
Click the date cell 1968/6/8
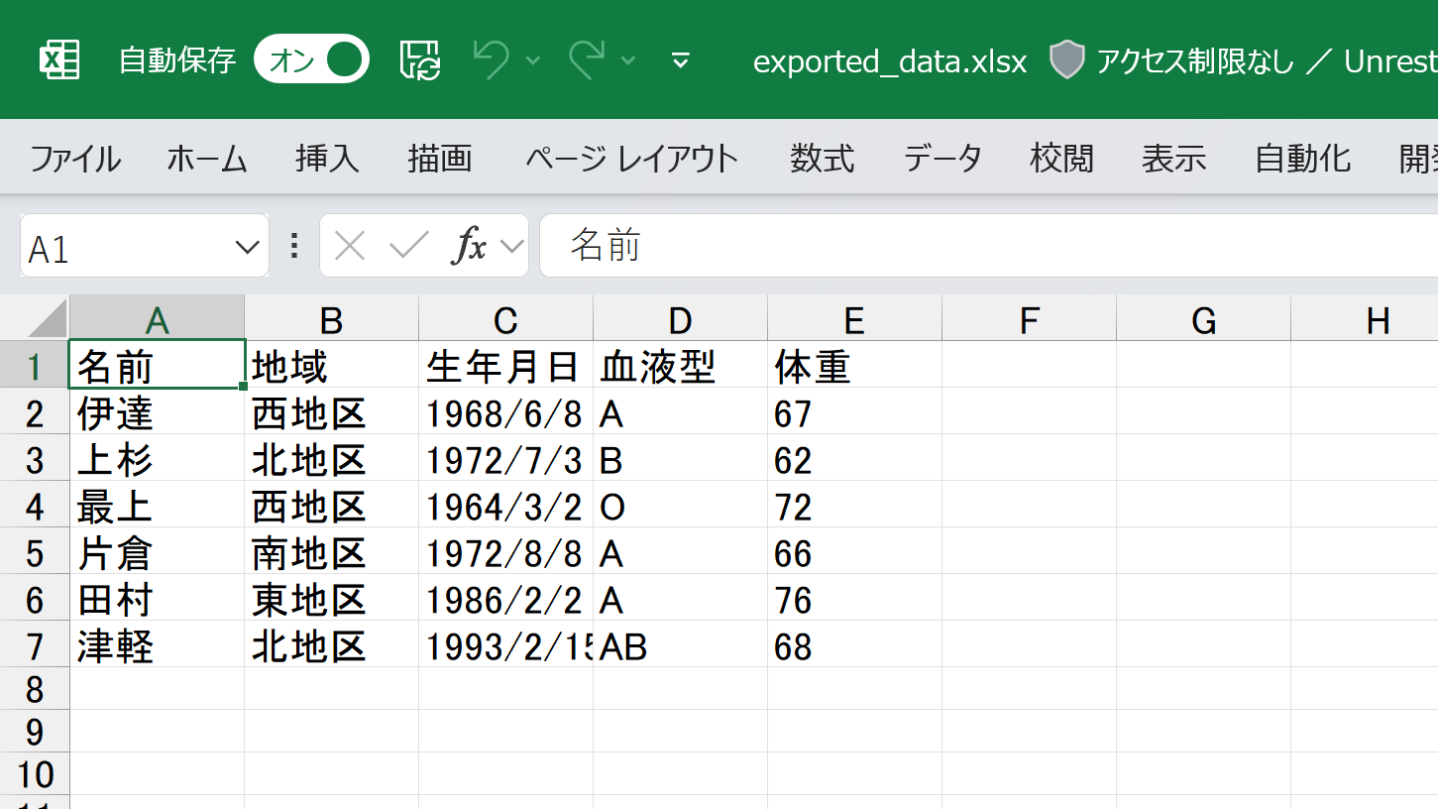506,412
